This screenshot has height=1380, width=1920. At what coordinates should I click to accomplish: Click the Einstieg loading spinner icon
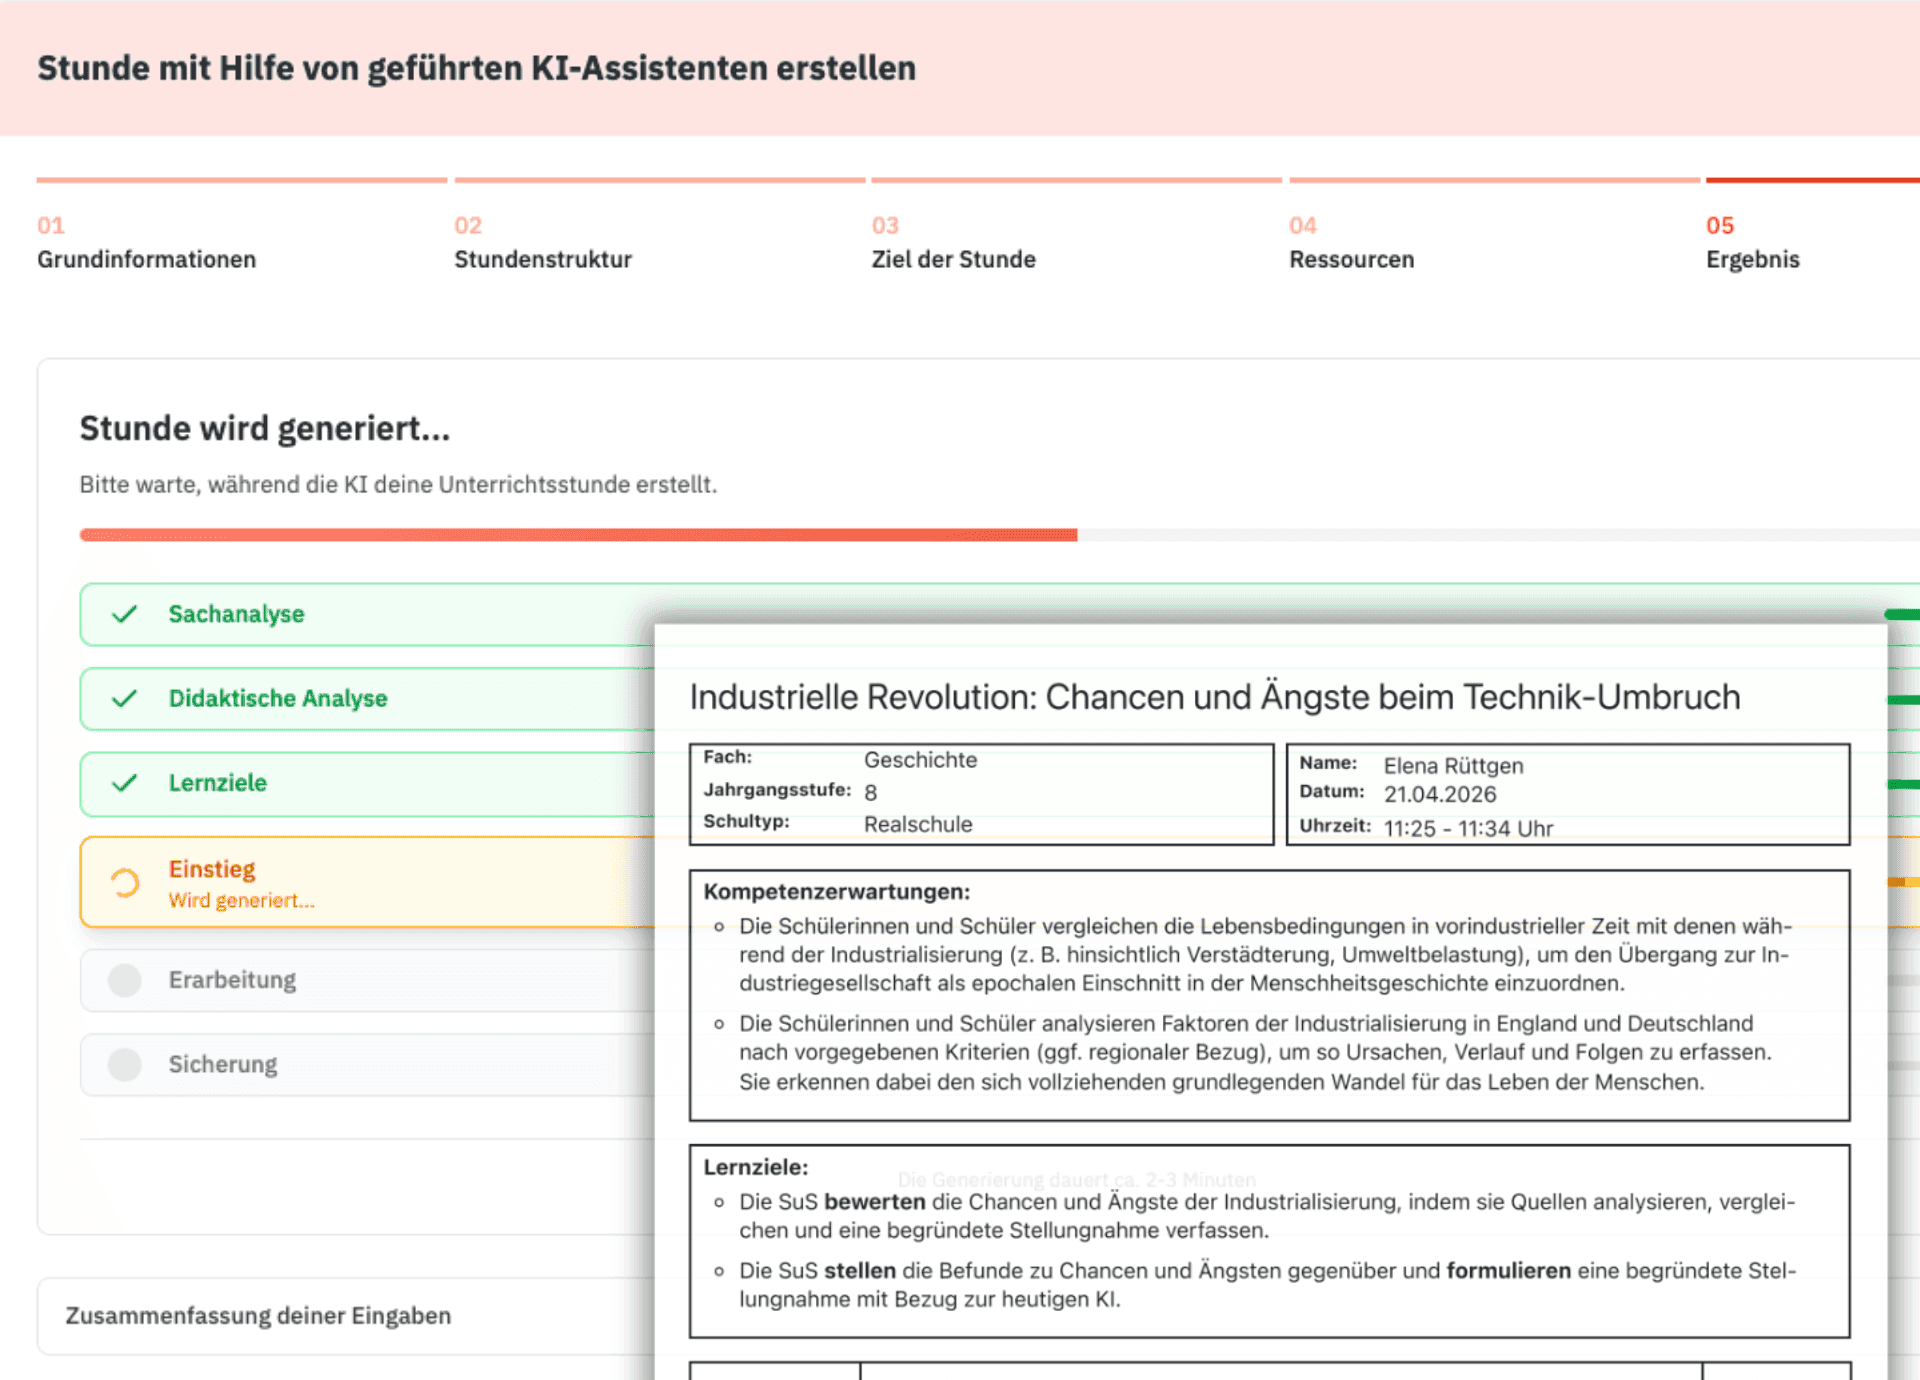tap(124, 883)
